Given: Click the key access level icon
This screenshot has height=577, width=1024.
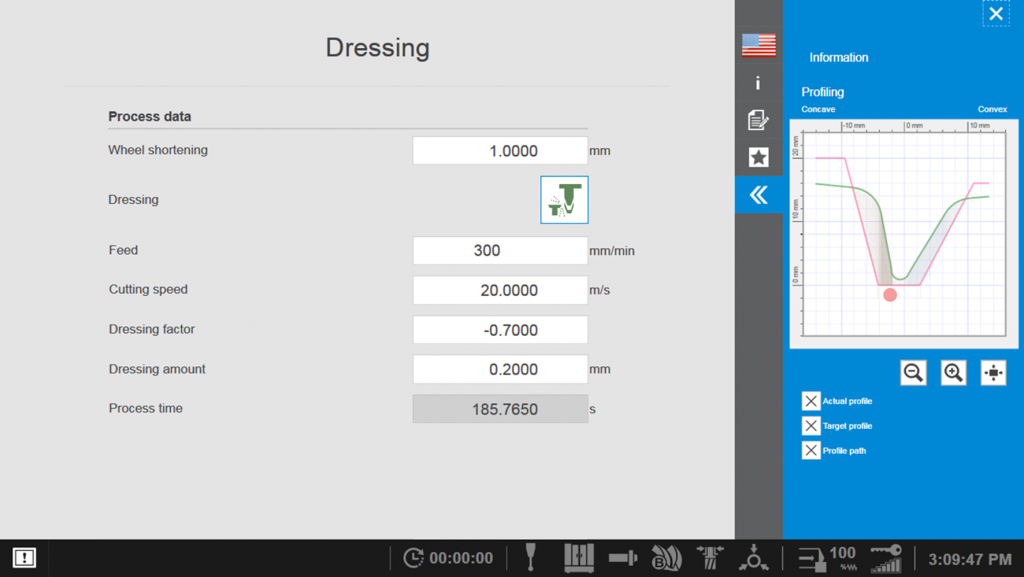Looking at the screenshot, I should 886,558.
